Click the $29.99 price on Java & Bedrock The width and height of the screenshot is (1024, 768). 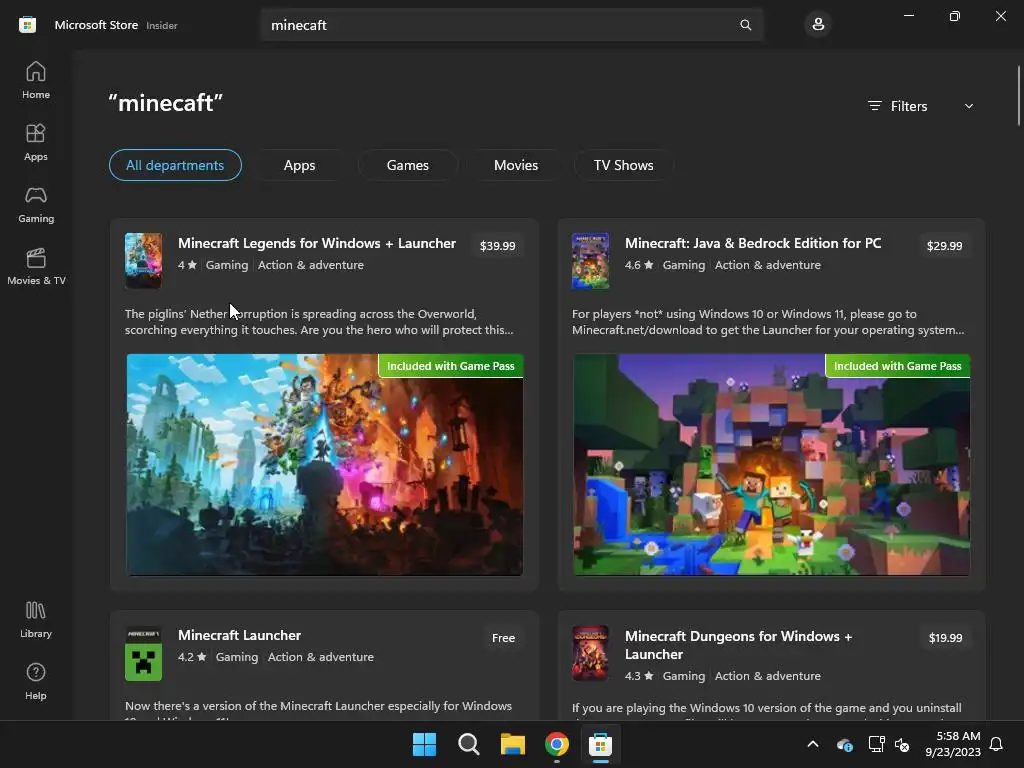[944, 246]
